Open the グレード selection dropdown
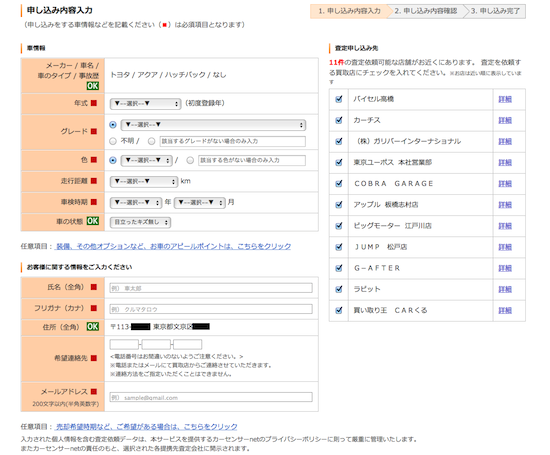 (x=213, y=125)
